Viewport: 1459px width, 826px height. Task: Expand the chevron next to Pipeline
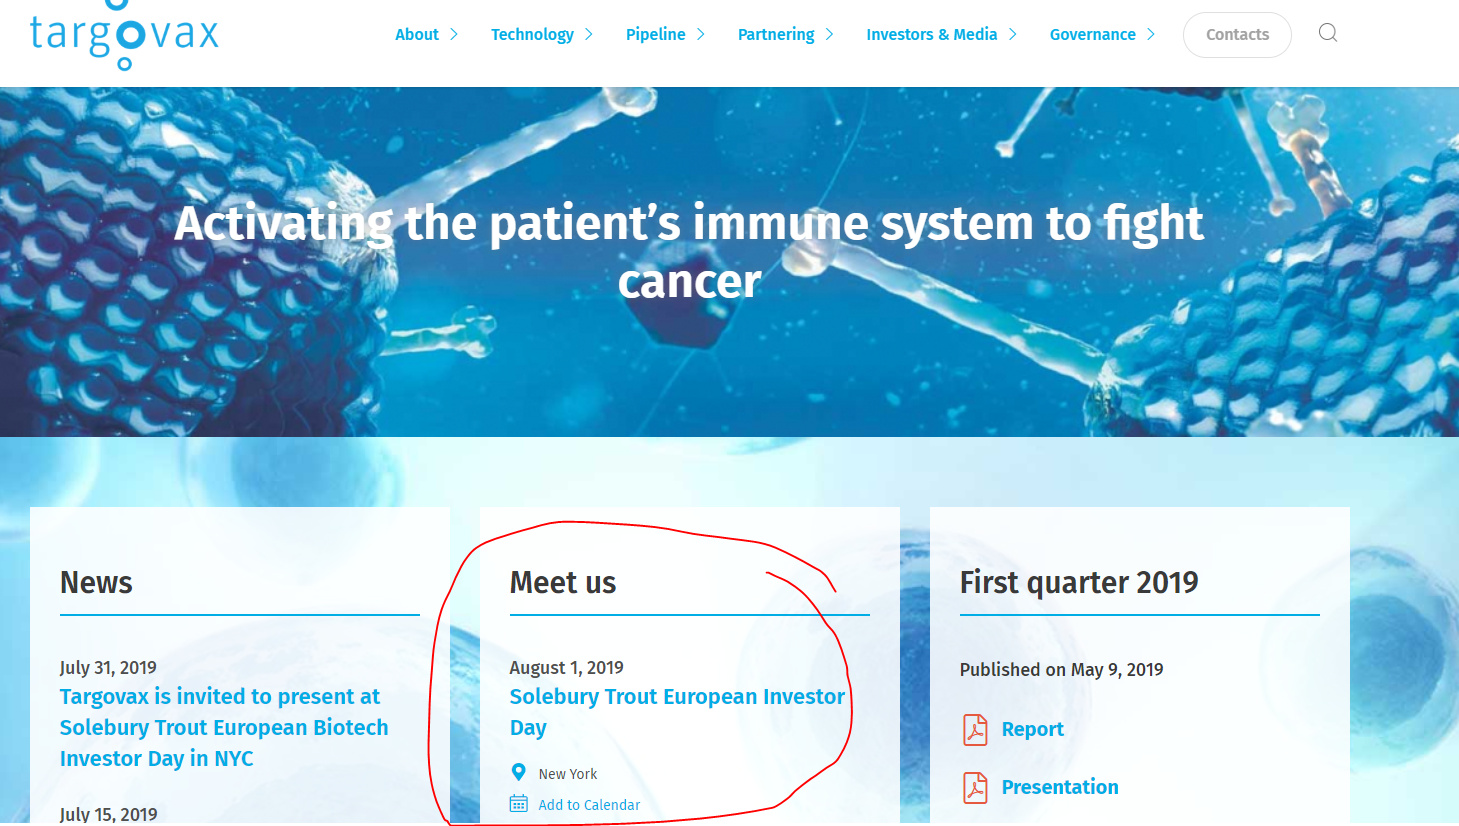tap(701, 35)
